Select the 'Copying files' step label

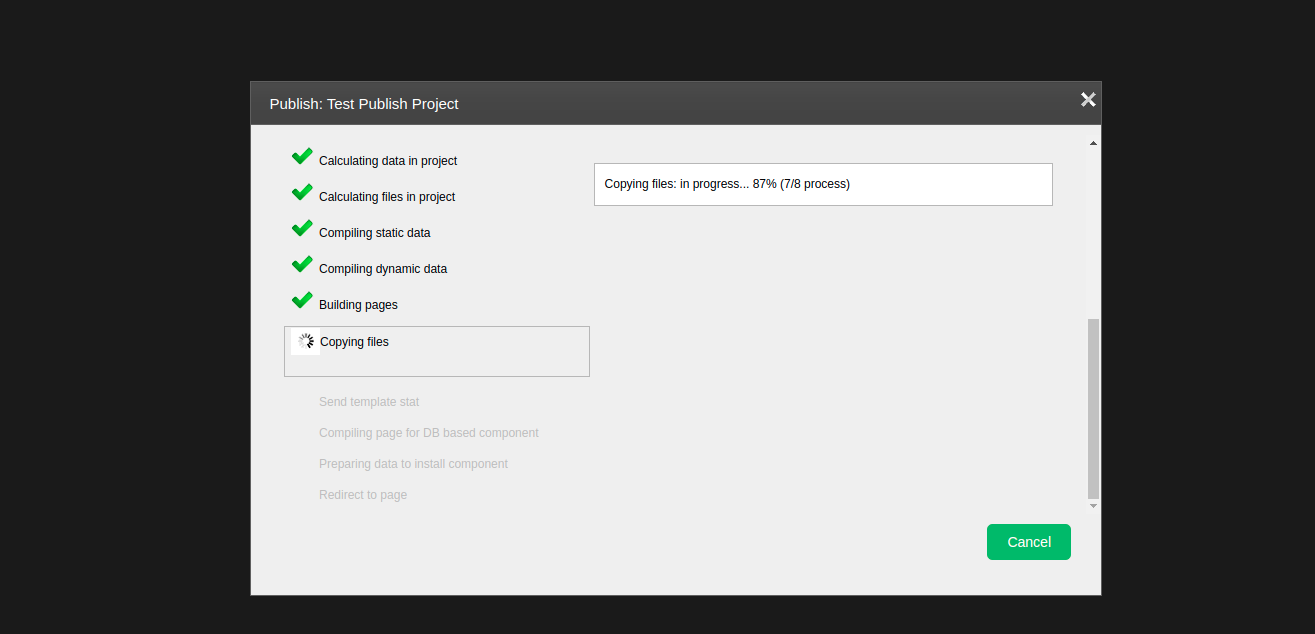click(x=354, y=342)
